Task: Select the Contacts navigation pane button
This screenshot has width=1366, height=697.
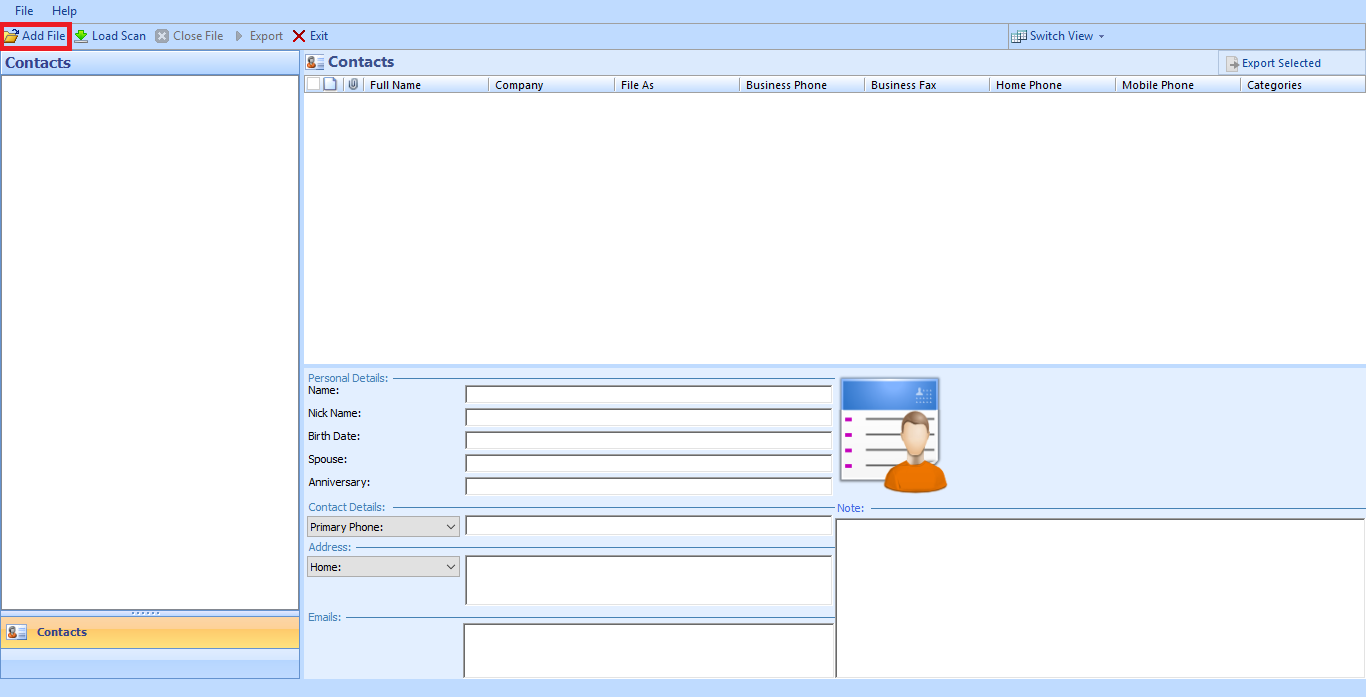Action: (x=150, y=632)
